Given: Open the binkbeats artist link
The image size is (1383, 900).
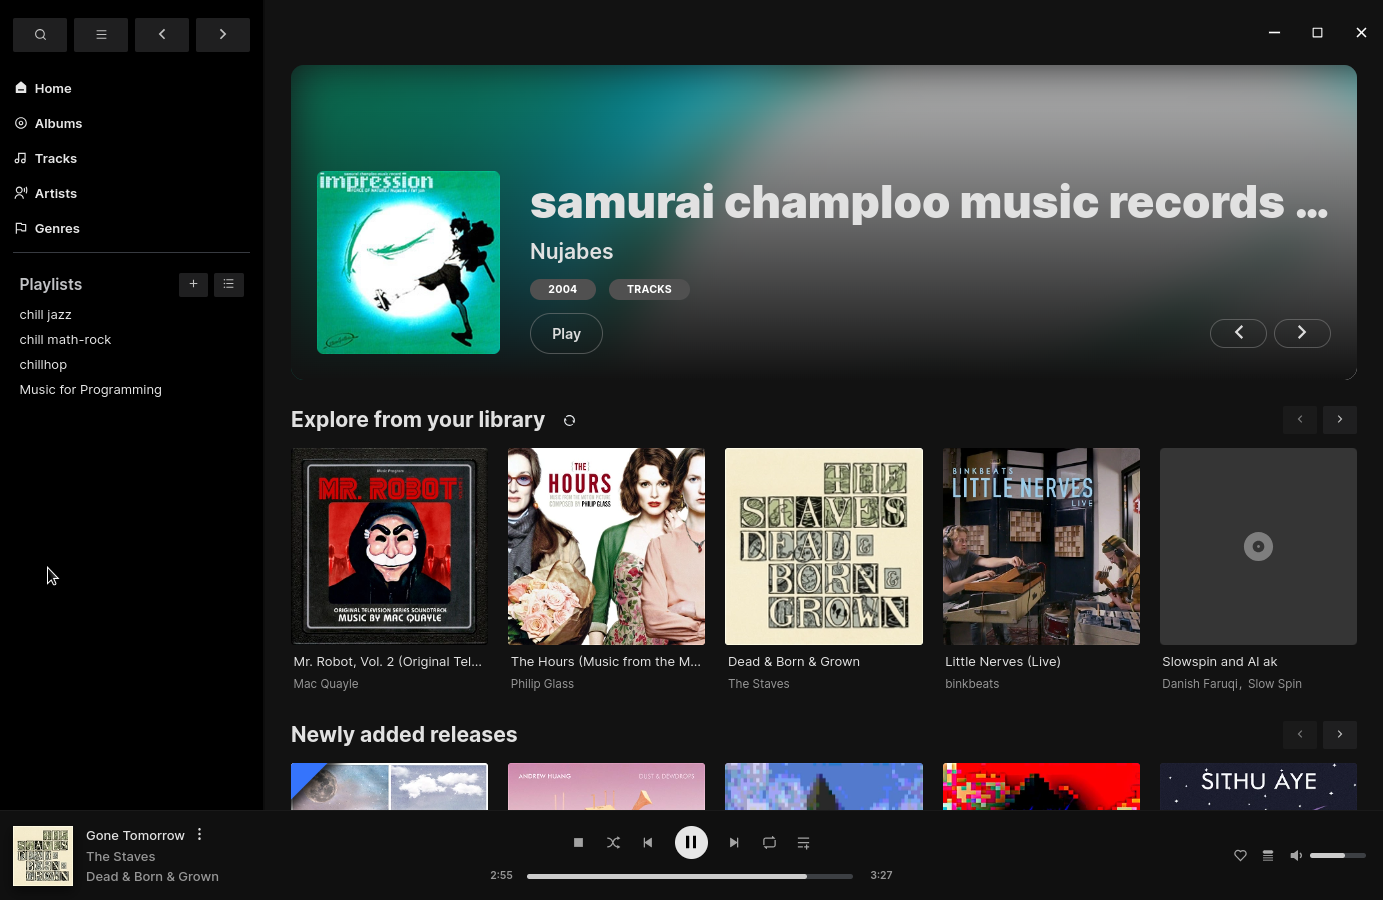Looking at the screenshot, I should coord(972,684).
